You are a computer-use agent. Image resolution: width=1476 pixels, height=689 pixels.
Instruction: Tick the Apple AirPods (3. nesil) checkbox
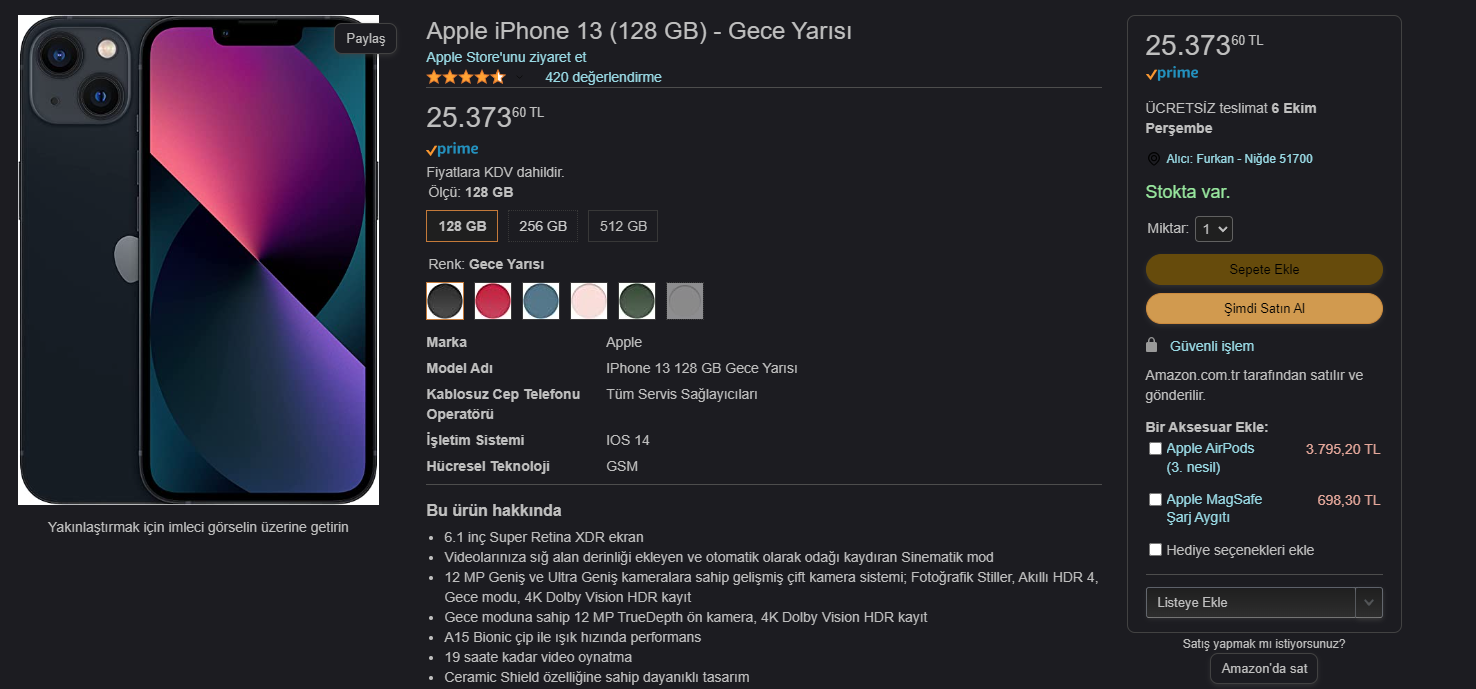click(x=1155, y=449)
